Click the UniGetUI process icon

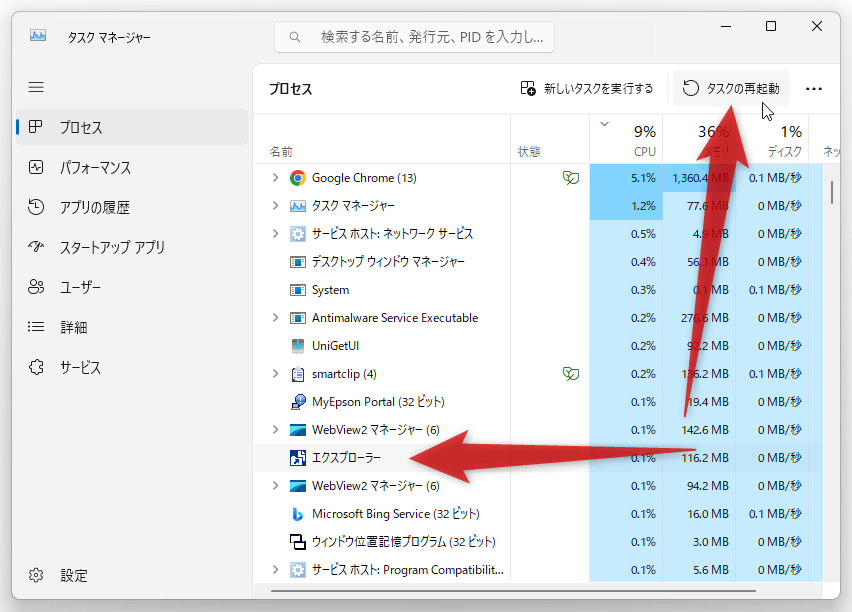298,346
